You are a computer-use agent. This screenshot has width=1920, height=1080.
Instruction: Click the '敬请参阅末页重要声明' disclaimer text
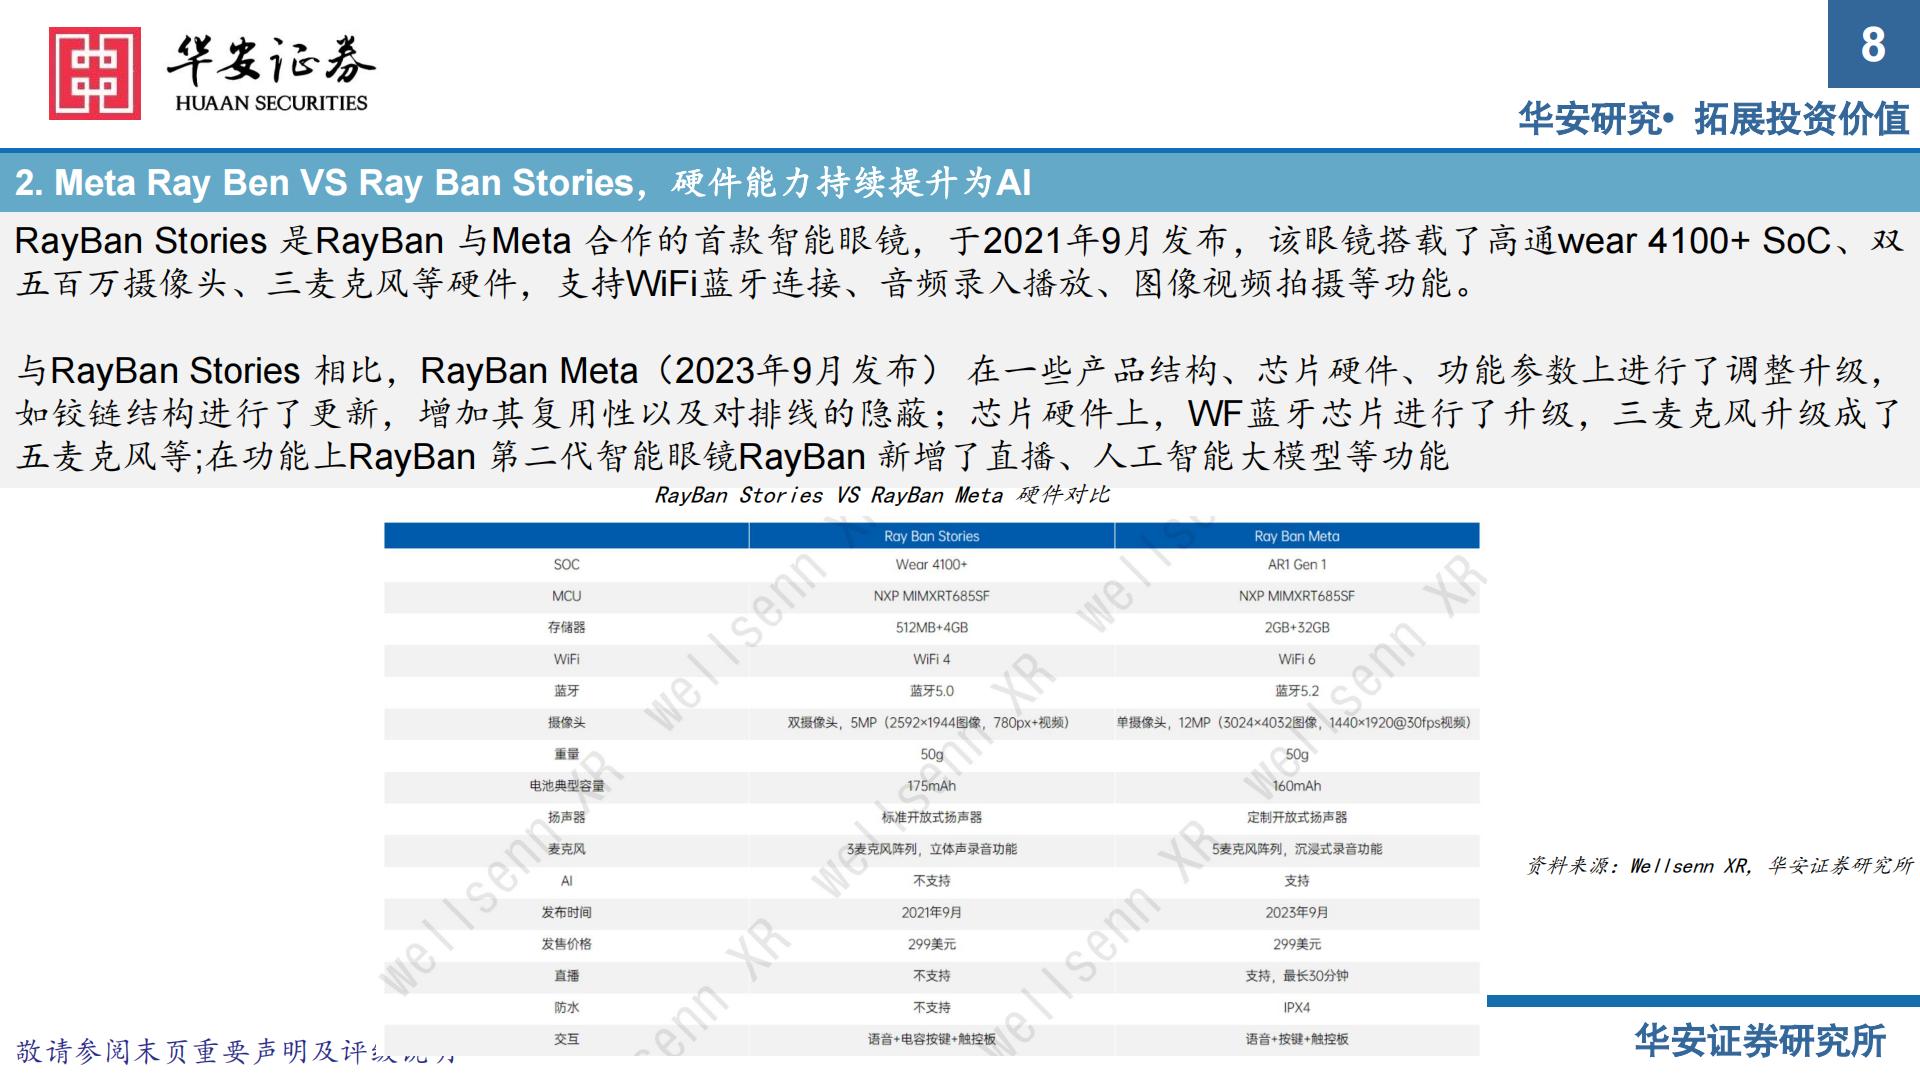pos(163,1051)
